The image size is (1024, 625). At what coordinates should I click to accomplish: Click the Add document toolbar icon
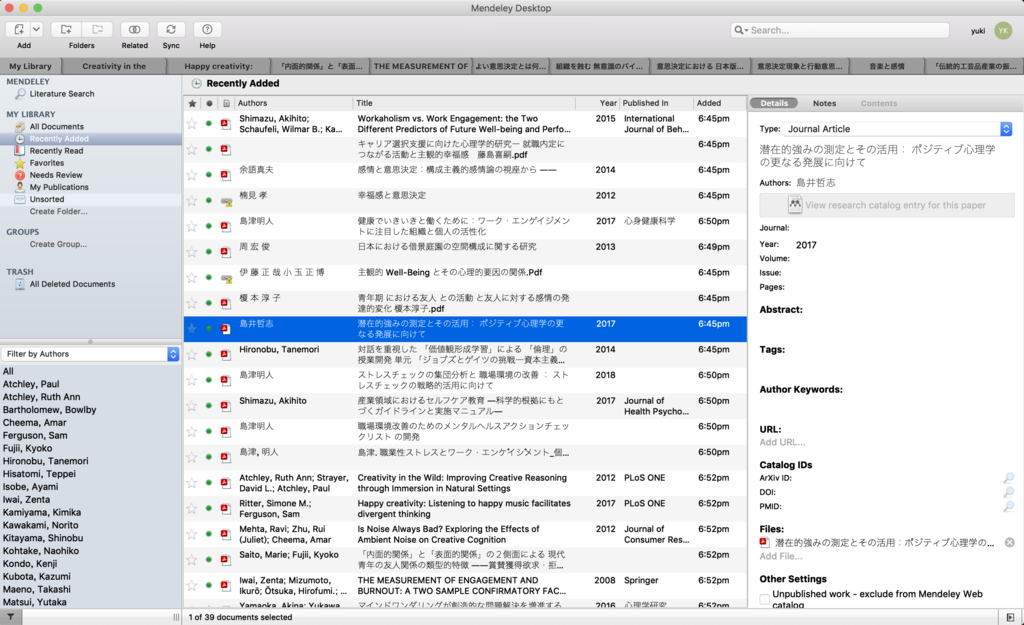(x=19, y=29)
